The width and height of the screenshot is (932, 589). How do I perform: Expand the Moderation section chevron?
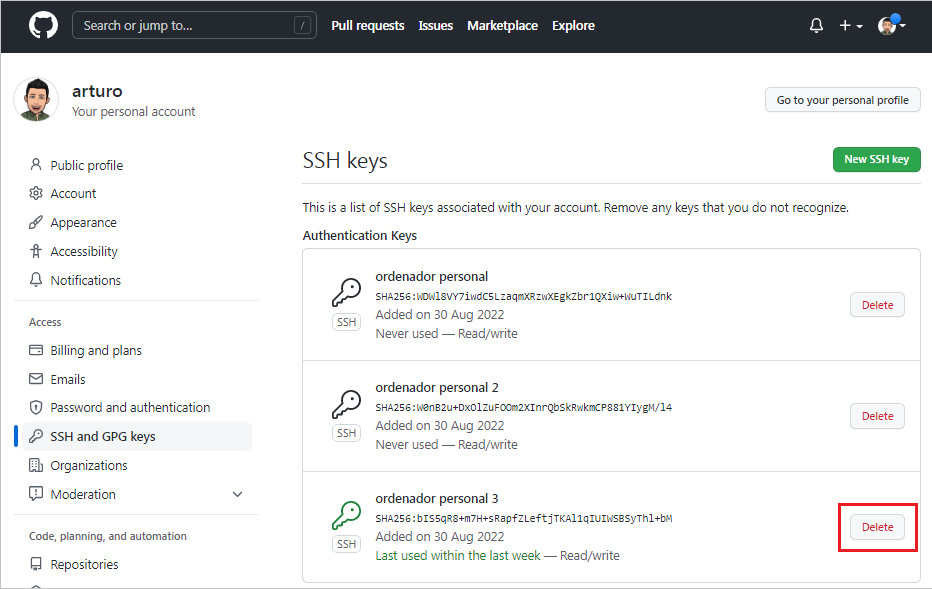pyautogui.click(x=237, y=494)
